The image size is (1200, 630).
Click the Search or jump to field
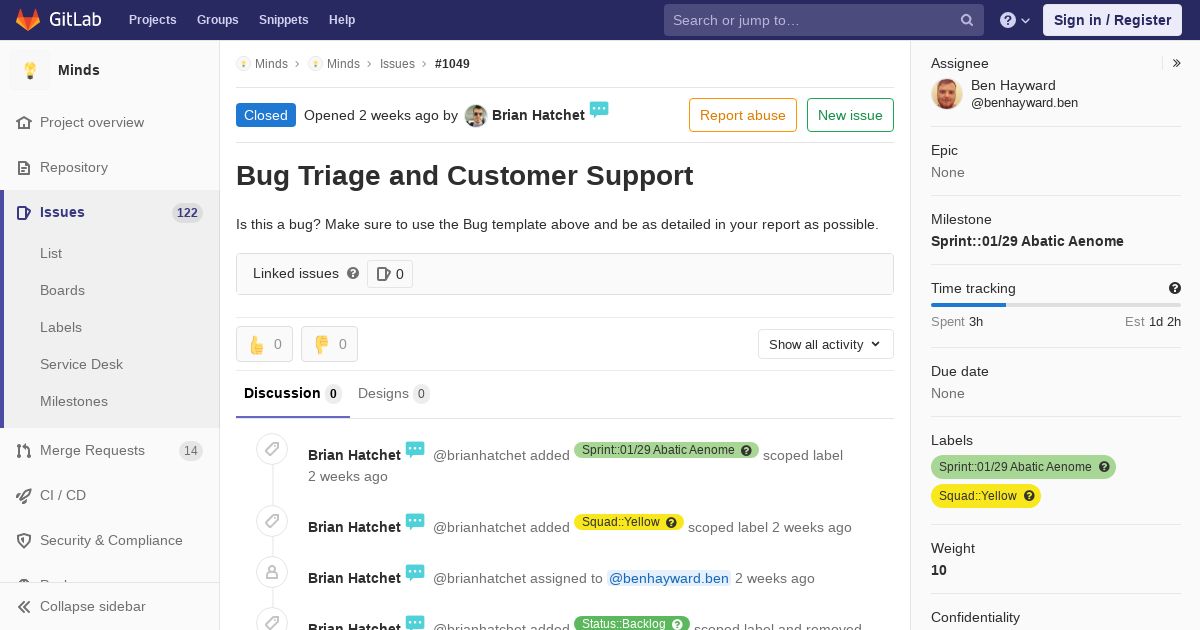pos(824,20)
